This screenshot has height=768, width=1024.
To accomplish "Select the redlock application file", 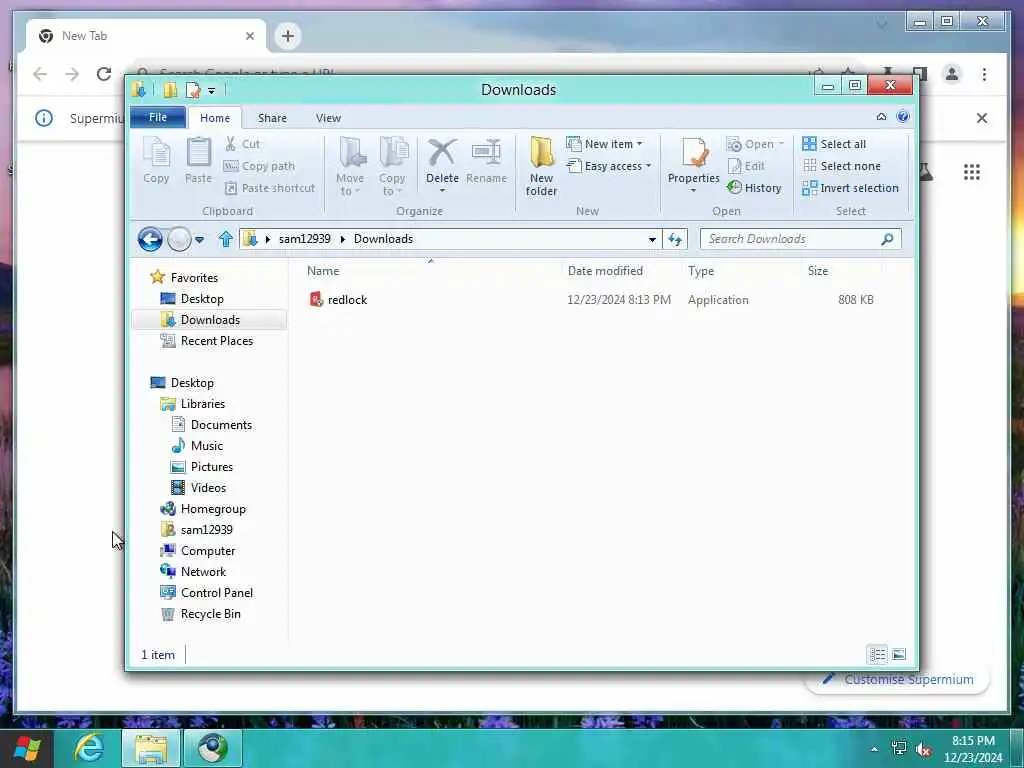I will click(347, 300).
